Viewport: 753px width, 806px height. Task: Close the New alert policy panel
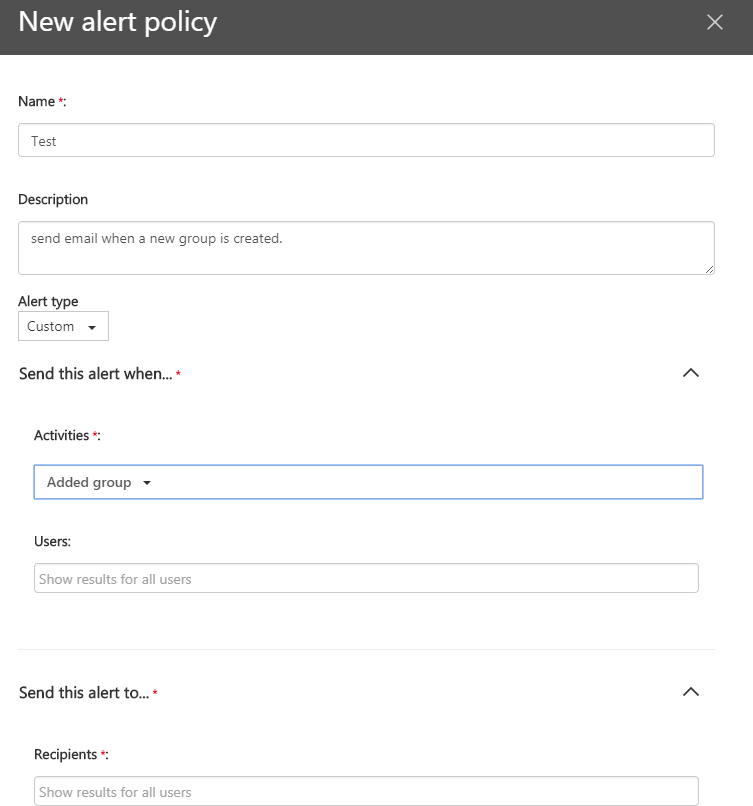[714, 22]
